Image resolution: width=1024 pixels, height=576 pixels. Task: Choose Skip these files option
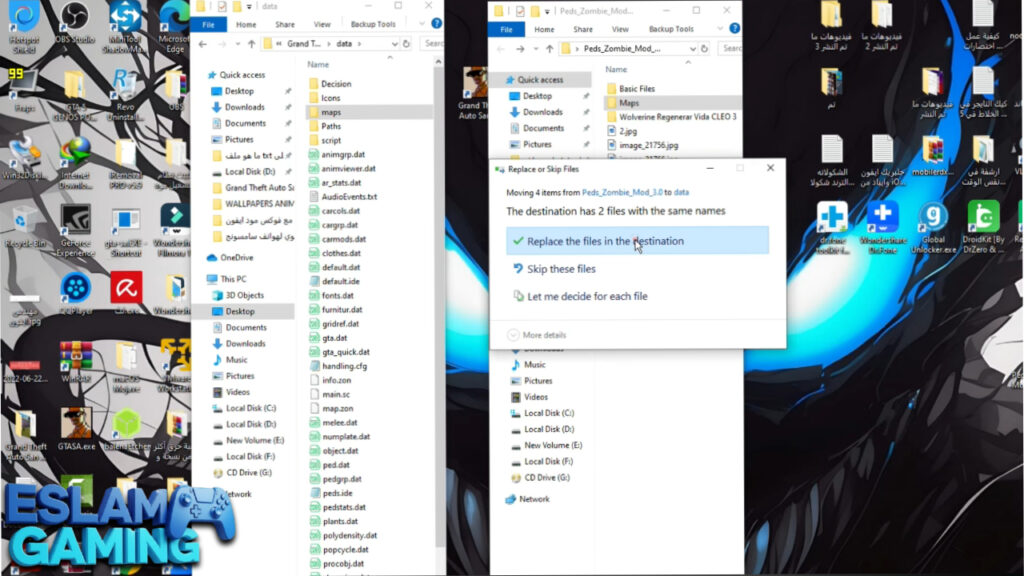pos(560,269)
